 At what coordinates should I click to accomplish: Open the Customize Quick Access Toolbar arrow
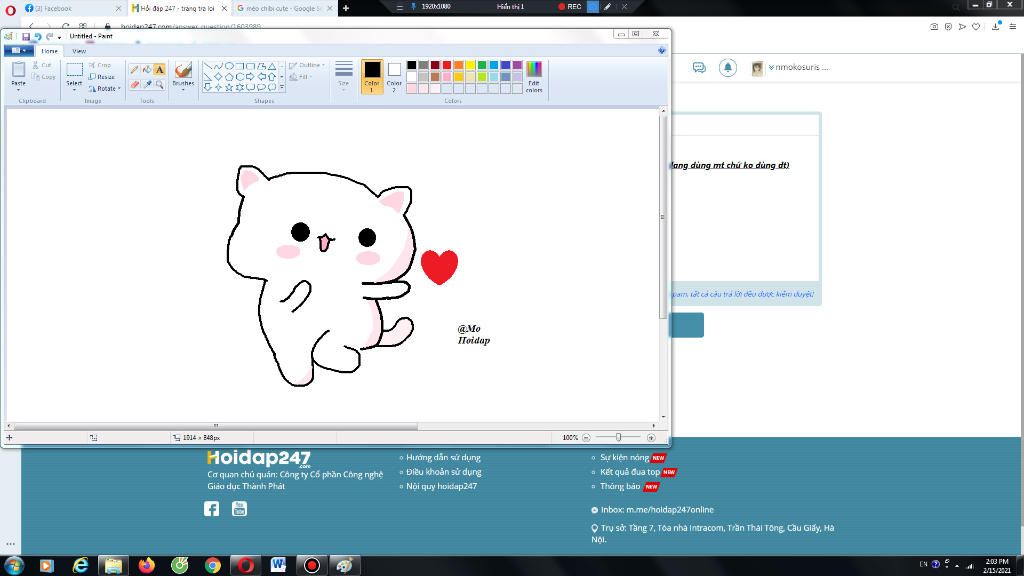click(x=59, y=37)
